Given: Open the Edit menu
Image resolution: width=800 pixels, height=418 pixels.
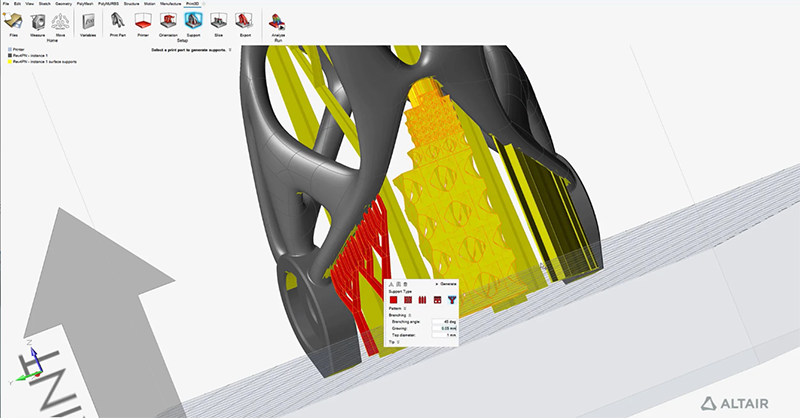Looking at the screenshot, I should (x=17, y=4).
